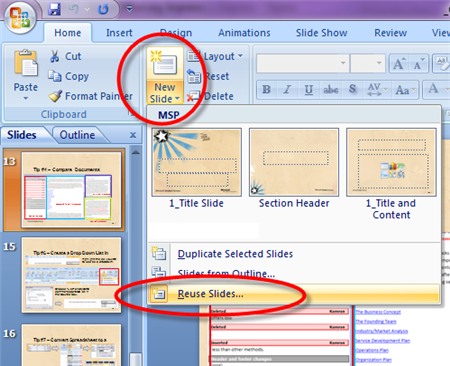The width and height of the screenshot is (450, 366).
Task: Click the slide panel scrollbar up arrow
Action: tap(136, 153)
